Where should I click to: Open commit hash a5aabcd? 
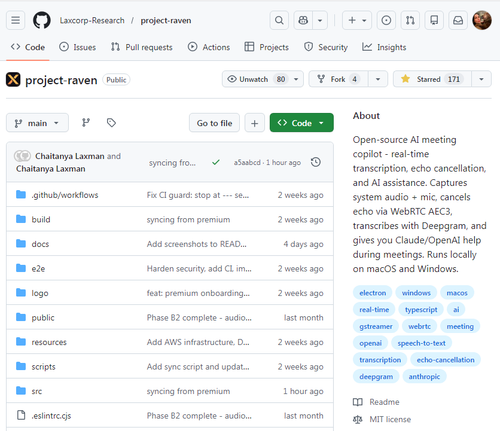pyautogui.click(x=247, y=162)
